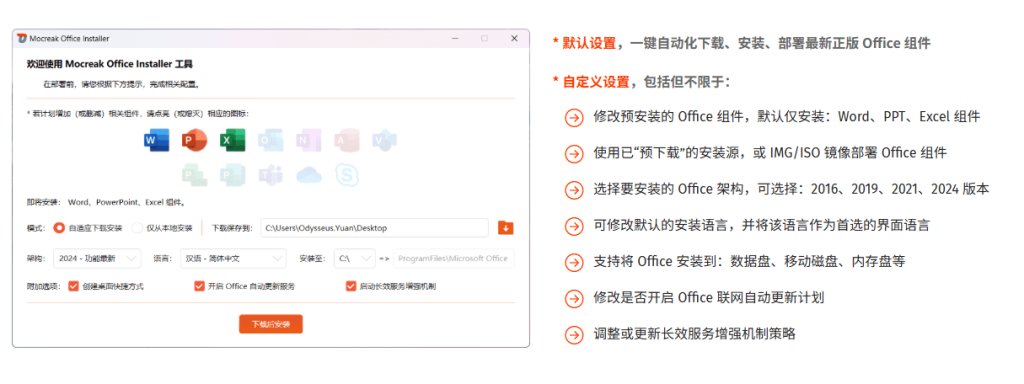1024x384 pixels.
Task: Toggle the Word component icon
Action: coord(156,140)
